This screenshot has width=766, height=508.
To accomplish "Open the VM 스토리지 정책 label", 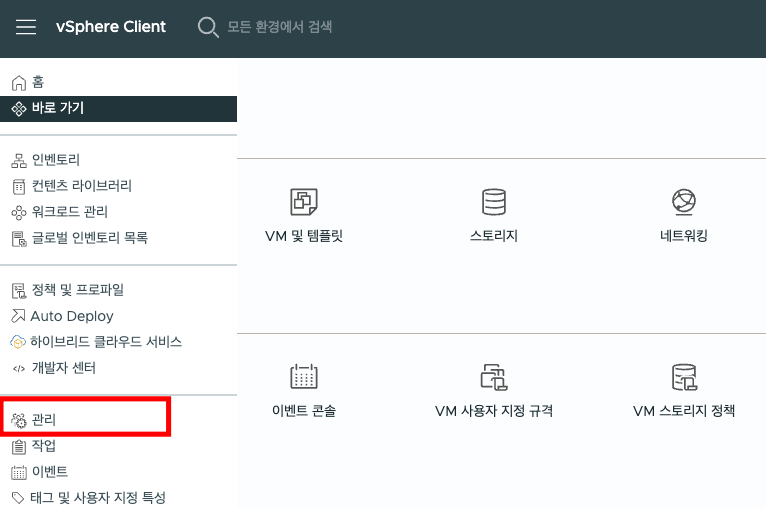I will pyautogui.click(x=684, y=410).
